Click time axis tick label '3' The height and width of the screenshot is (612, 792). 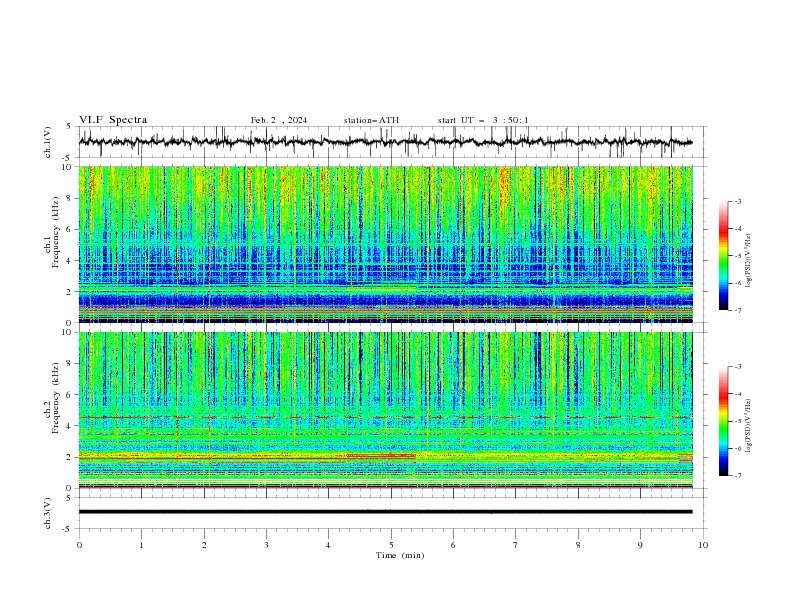pyautogui.click(x=266, y=545)
